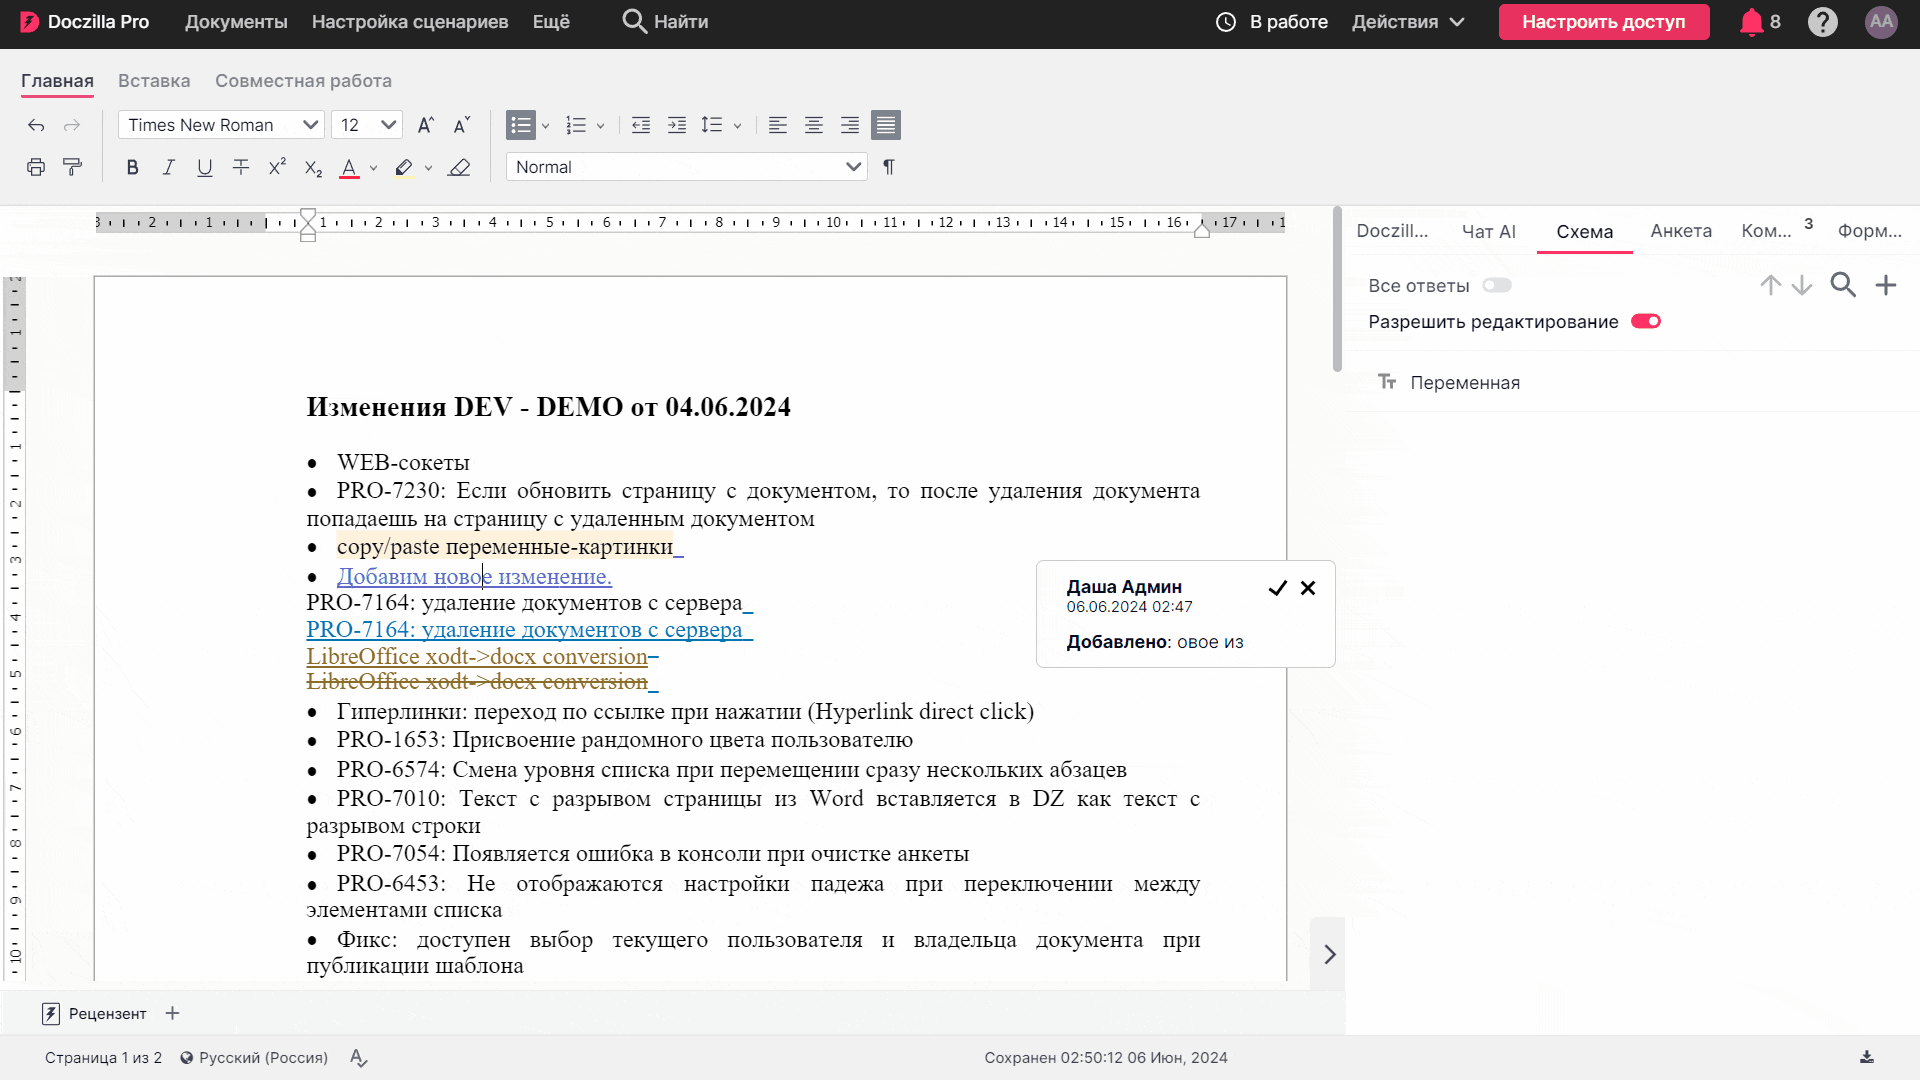Justify text alignment
1920x1080 pixels.
886,125
